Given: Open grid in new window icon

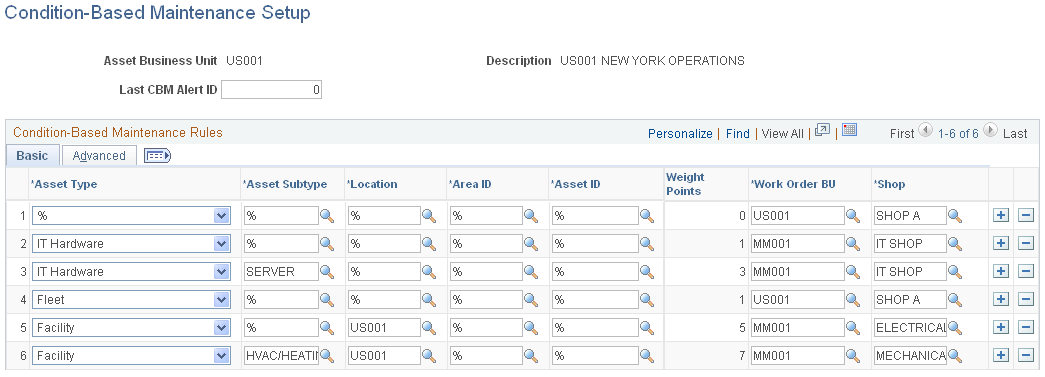Looking at the screenshot, I should click(822, 130).
